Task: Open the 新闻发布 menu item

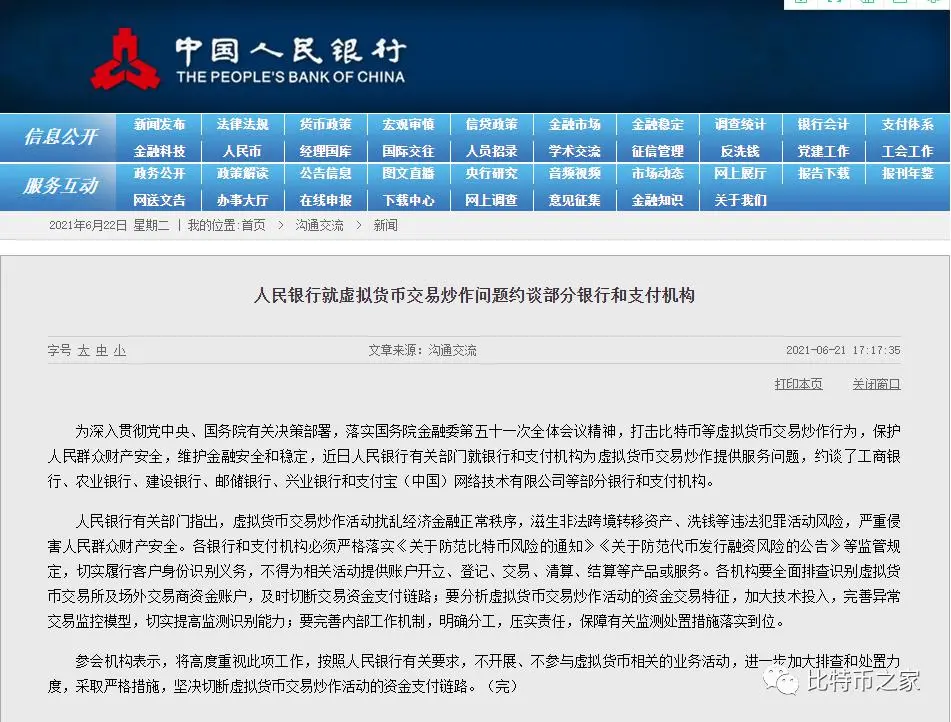Action: pos(159,124)
